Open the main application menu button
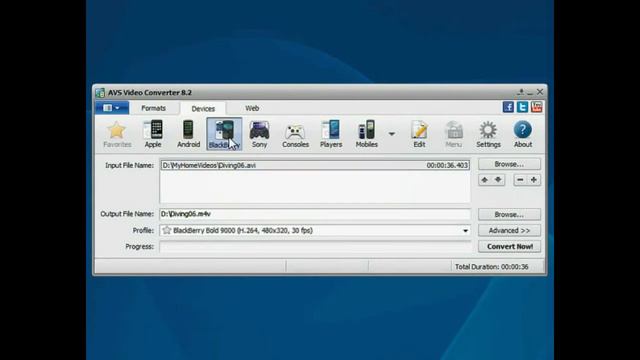This screenshot has height=360, width=640. pos(112,108)
